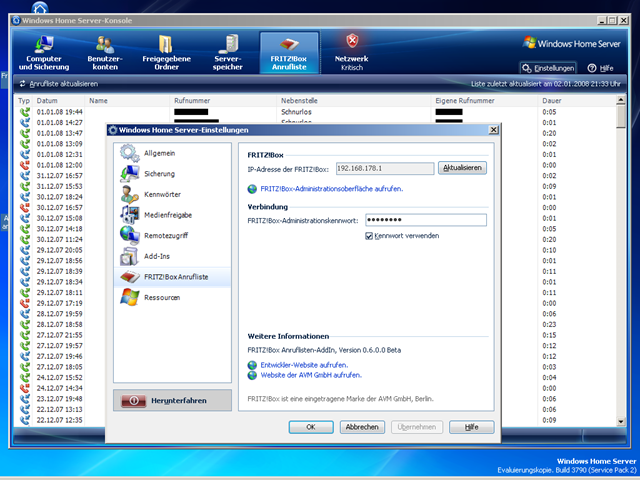This screenshot has height=480, width=640.
Task: Open Website der AVM GmbH link
Action: pos(311,375)
